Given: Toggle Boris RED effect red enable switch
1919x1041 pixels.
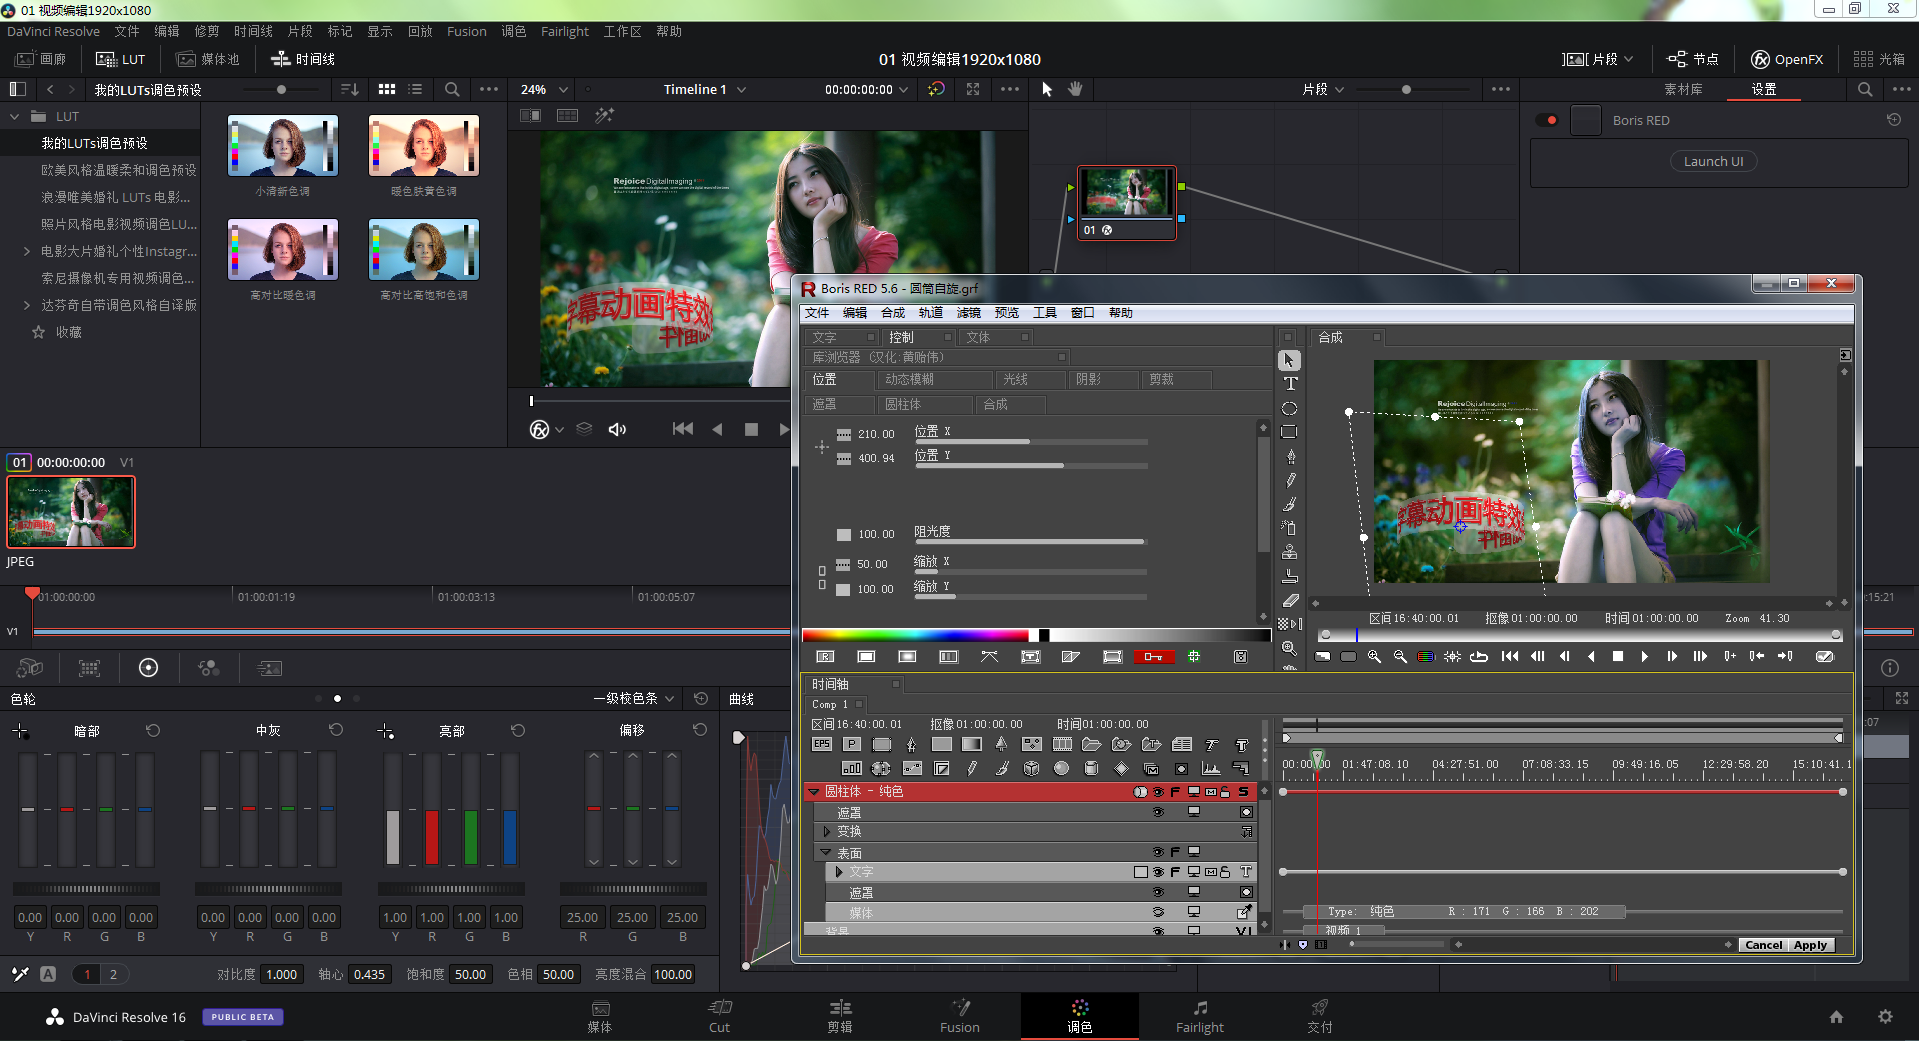Looking at the screenshot, I should tap(1547, 120).
